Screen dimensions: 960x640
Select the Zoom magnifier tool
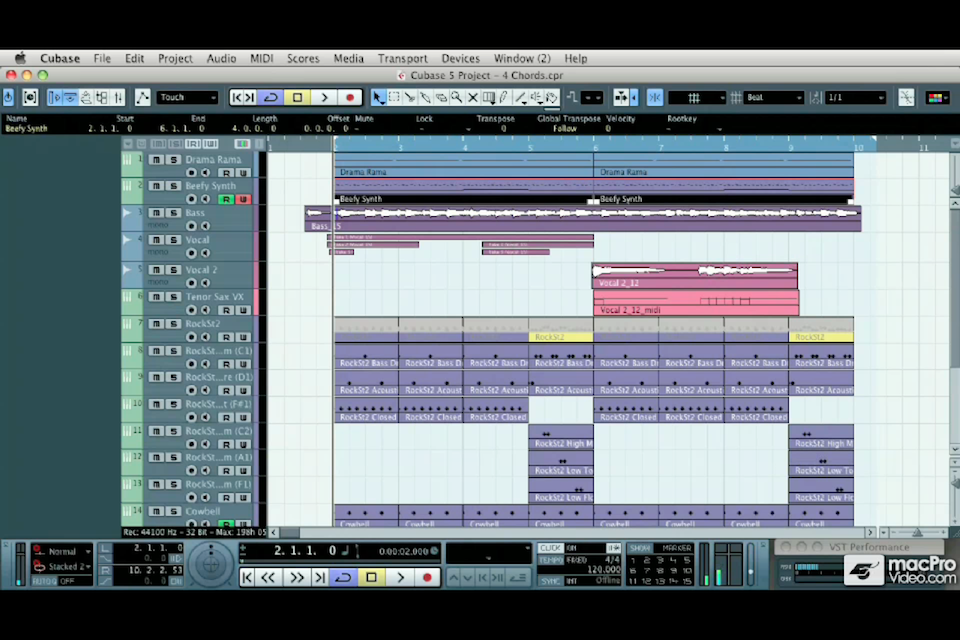[x=457, y=97]
